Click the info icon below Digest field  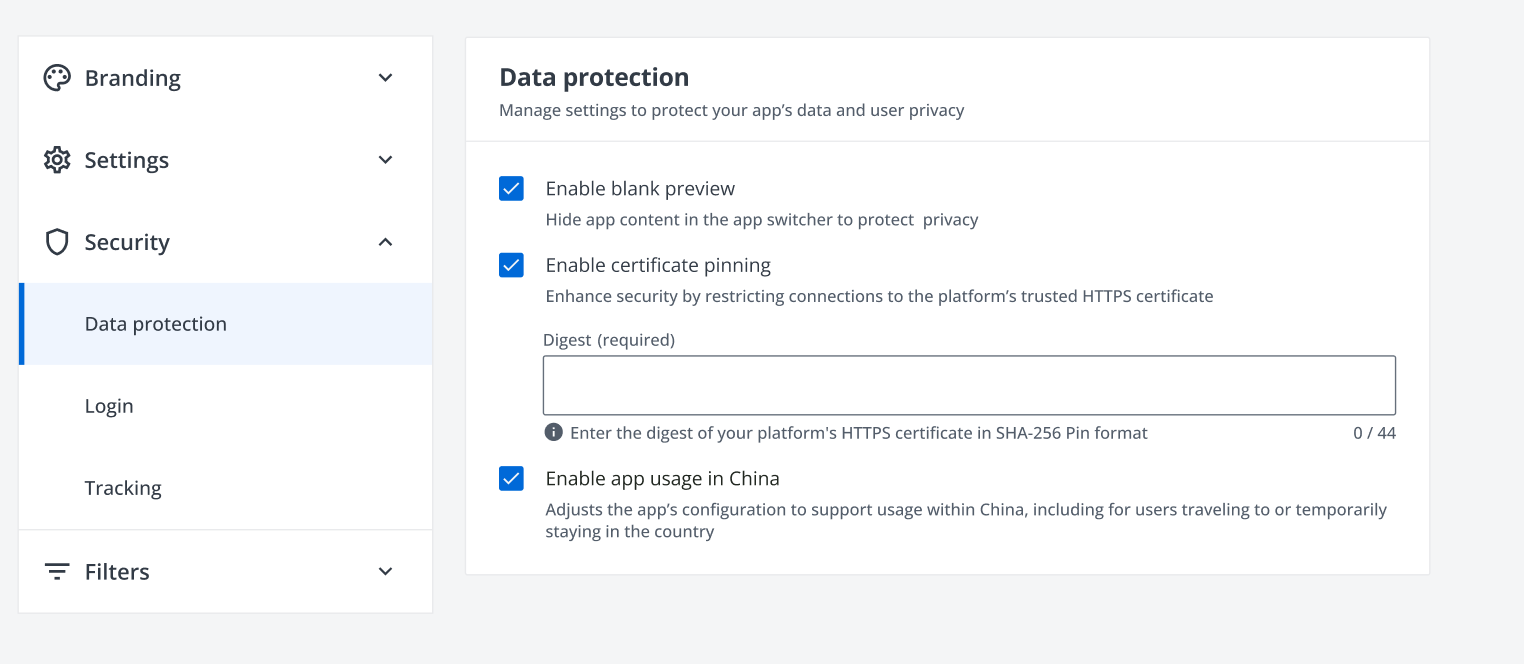(553, 432)
